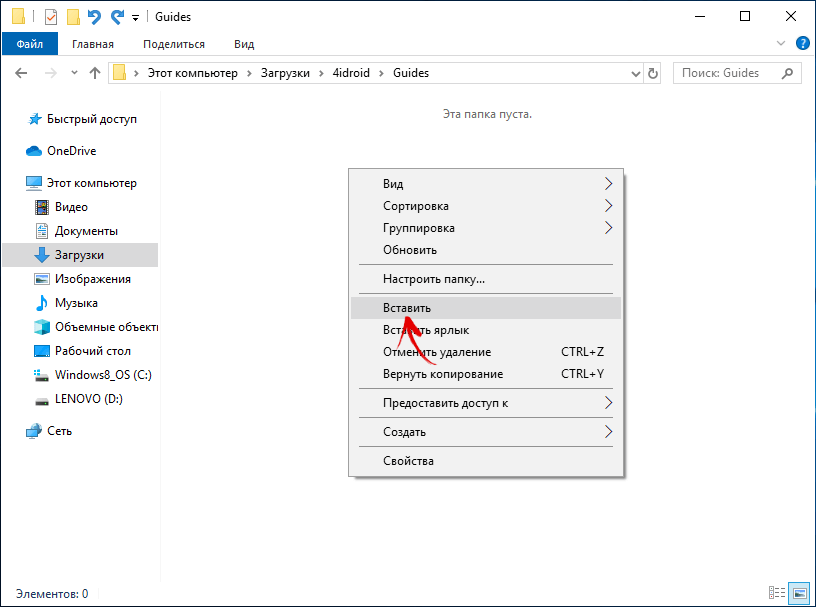The height and width of the screenshot is (607, 816).
Task: Switch to details view in status bar
Action: (777, 594)
